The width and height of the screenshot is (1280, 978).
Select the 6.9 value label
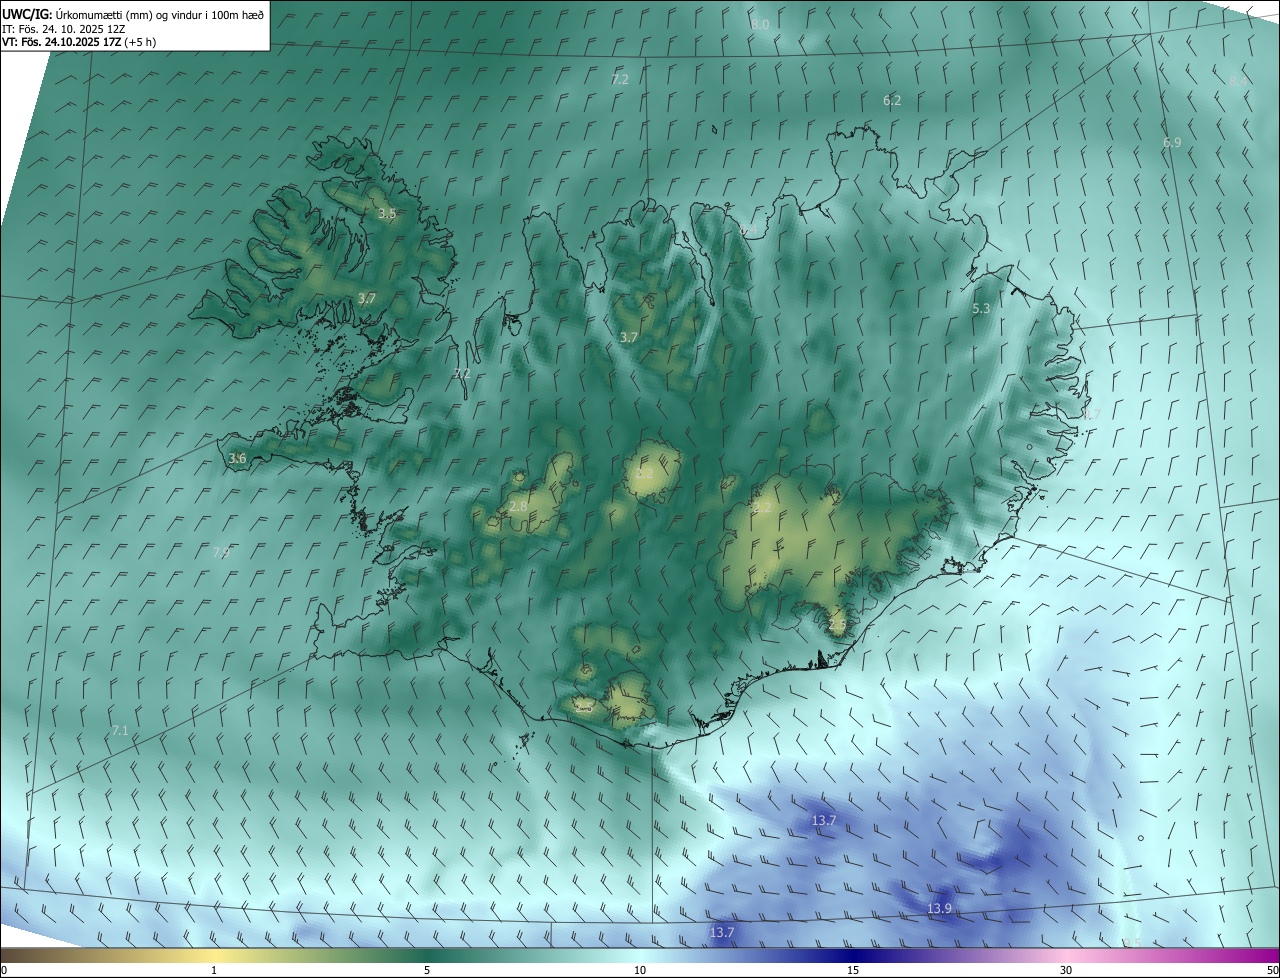pyautogui.click(x=1172, y=143)
